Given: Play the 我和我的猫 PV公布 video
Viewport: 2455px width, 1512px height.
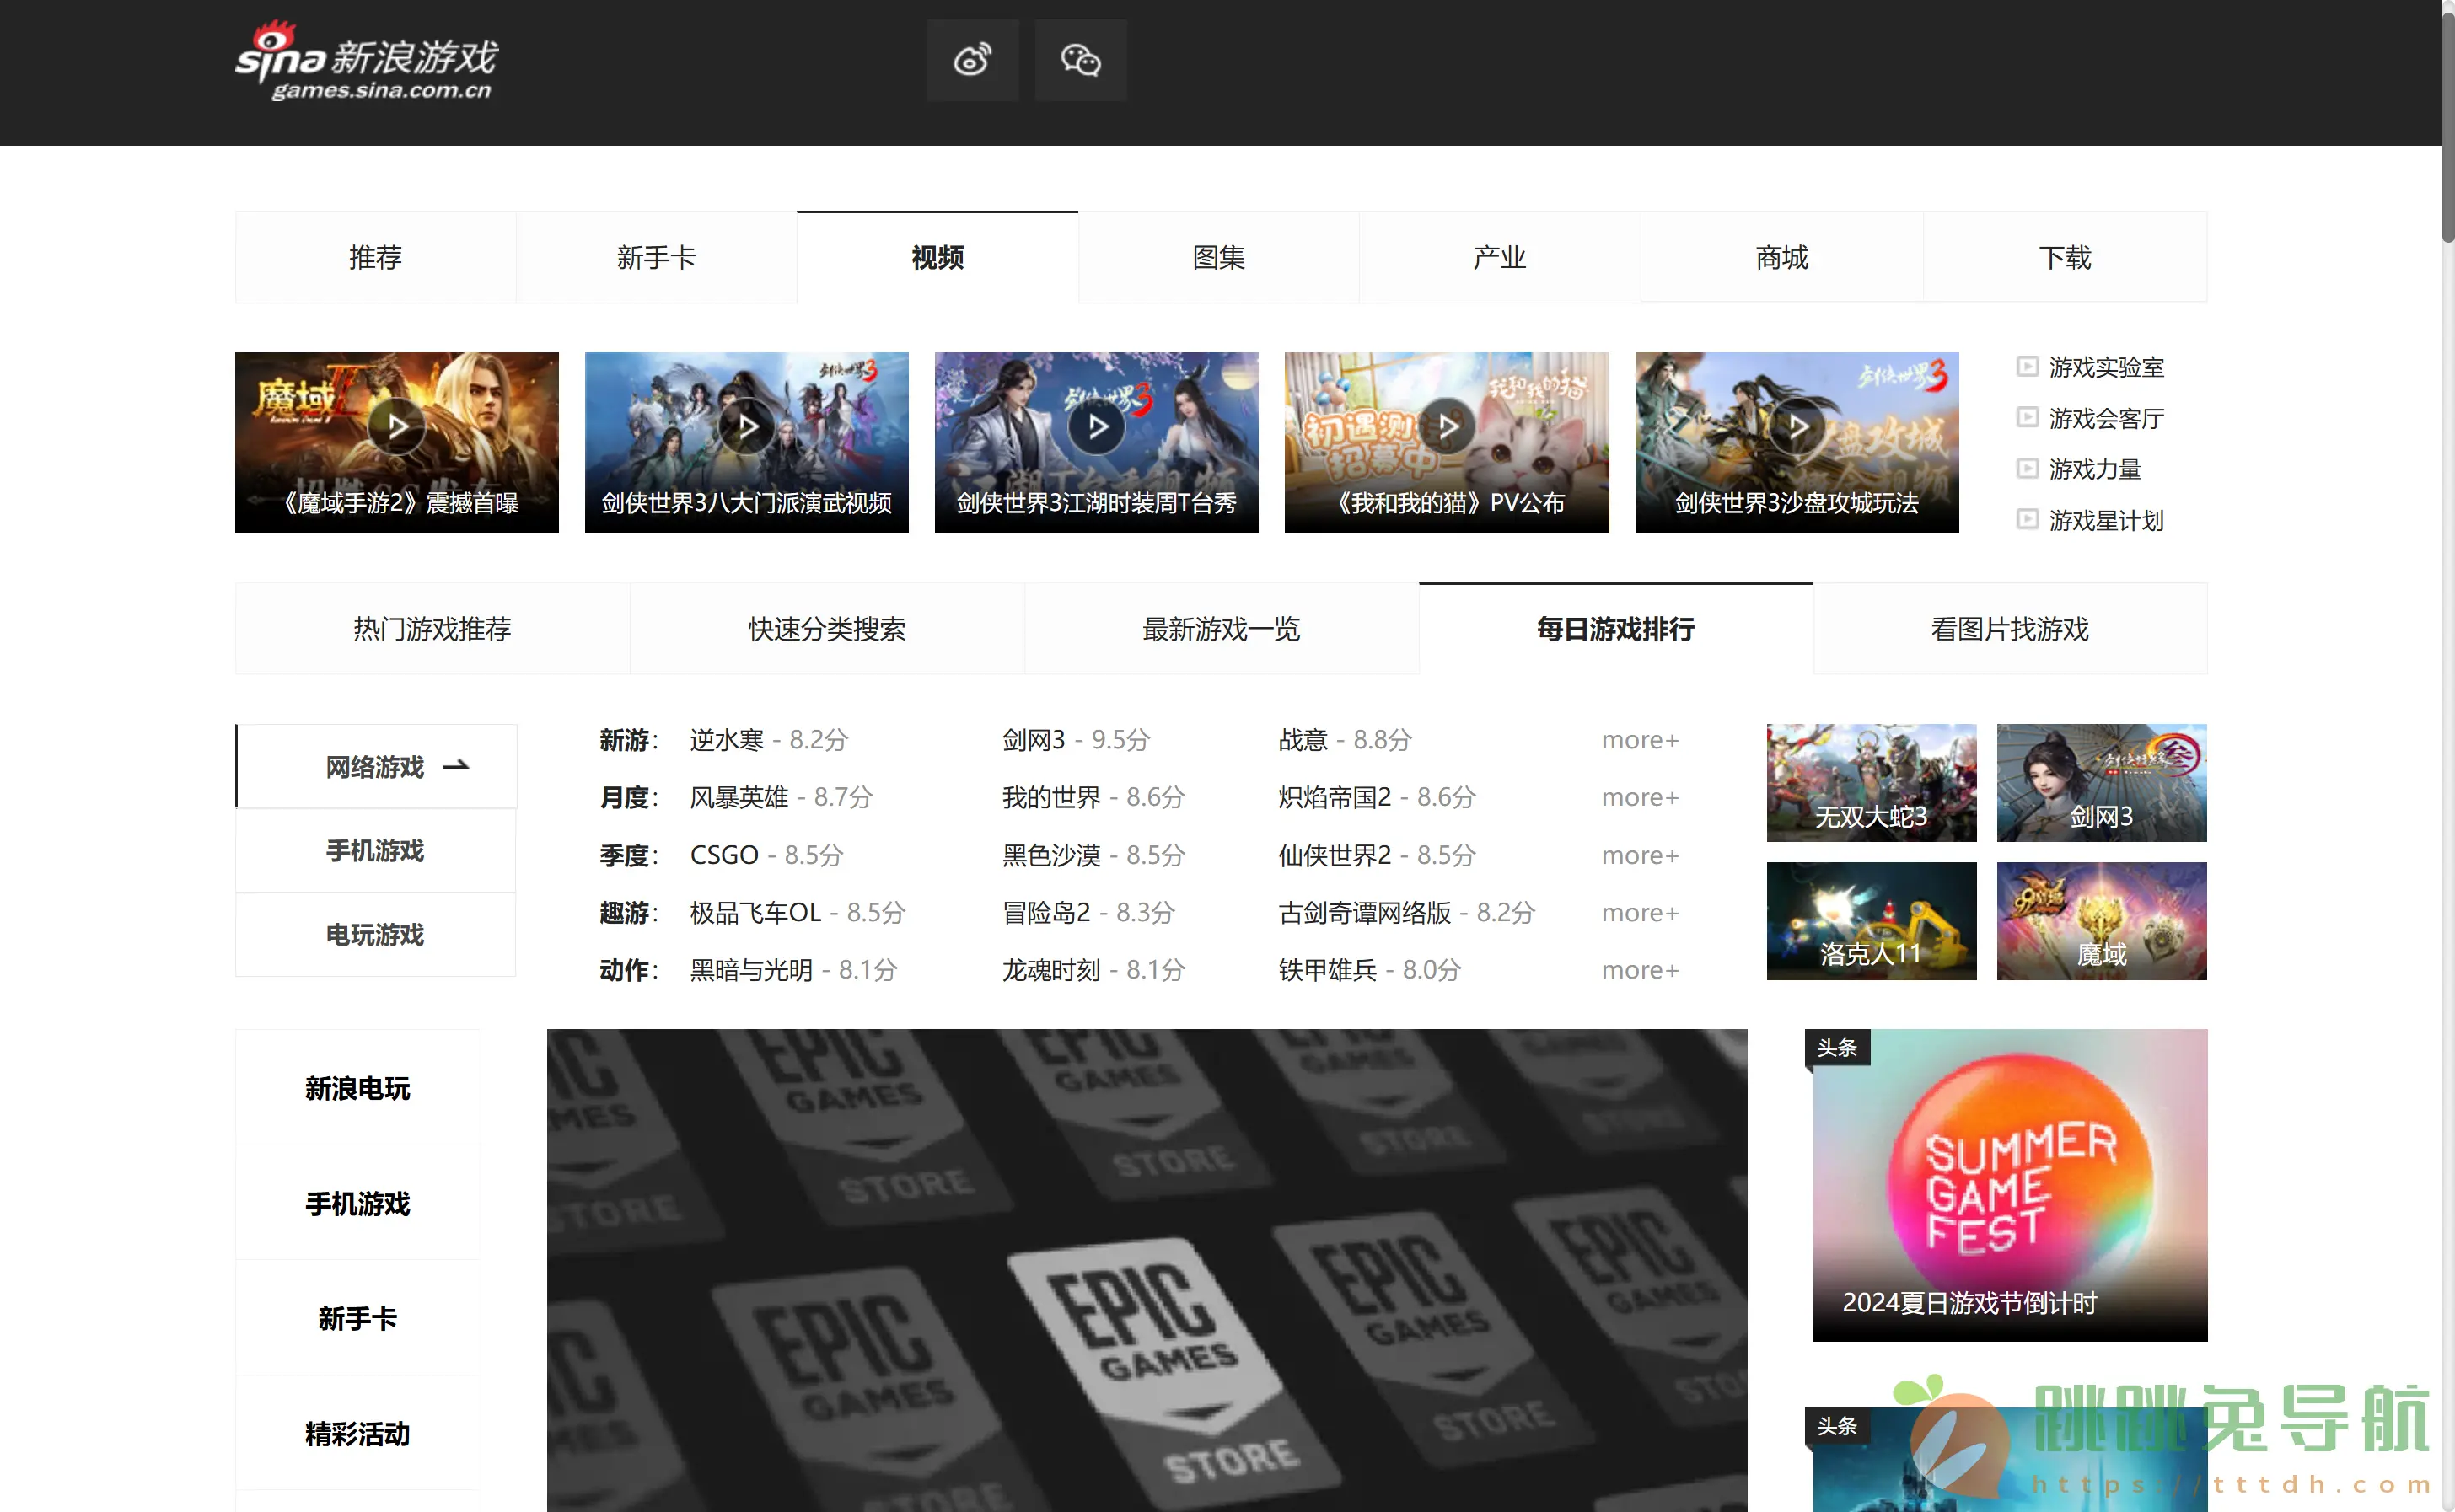Looking at the screenshot, I should point(1447,442).
